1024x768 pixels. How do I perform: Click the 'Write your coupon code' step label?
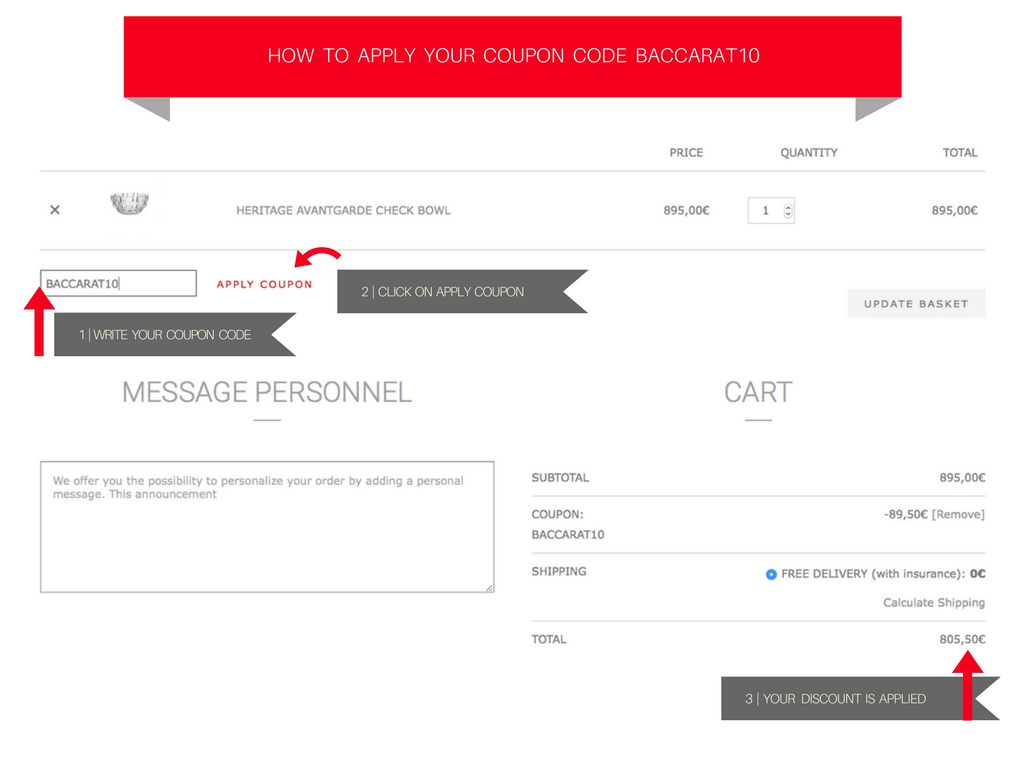[164, 335]
